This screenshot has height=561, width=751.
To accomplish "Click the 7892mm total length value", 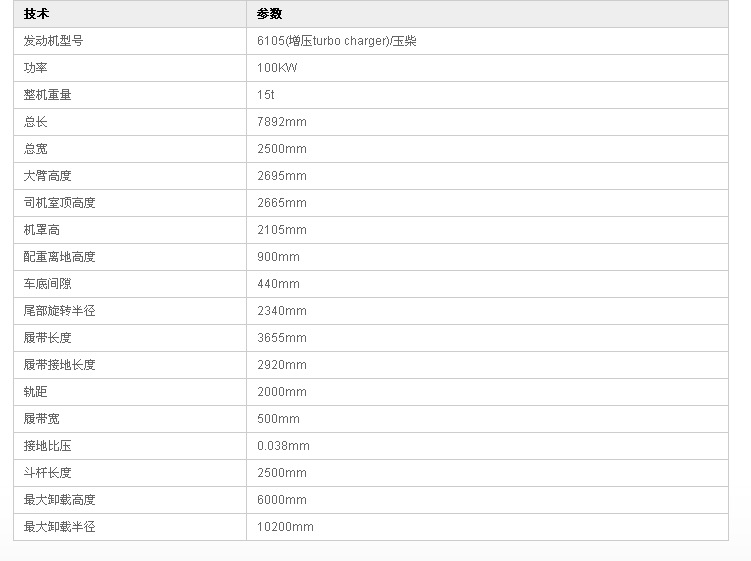I will [282, 122].
